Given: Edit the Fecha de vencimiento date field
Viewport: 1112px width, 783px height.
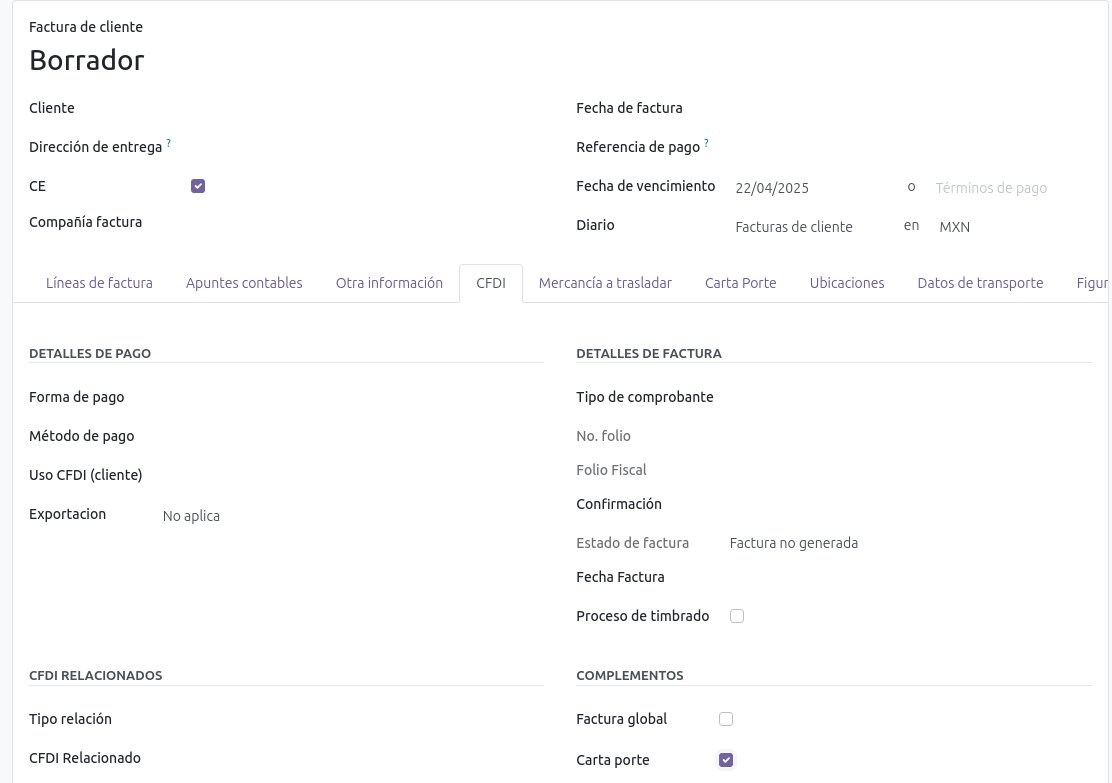Looking at the screenshot, I should [810, 188].
